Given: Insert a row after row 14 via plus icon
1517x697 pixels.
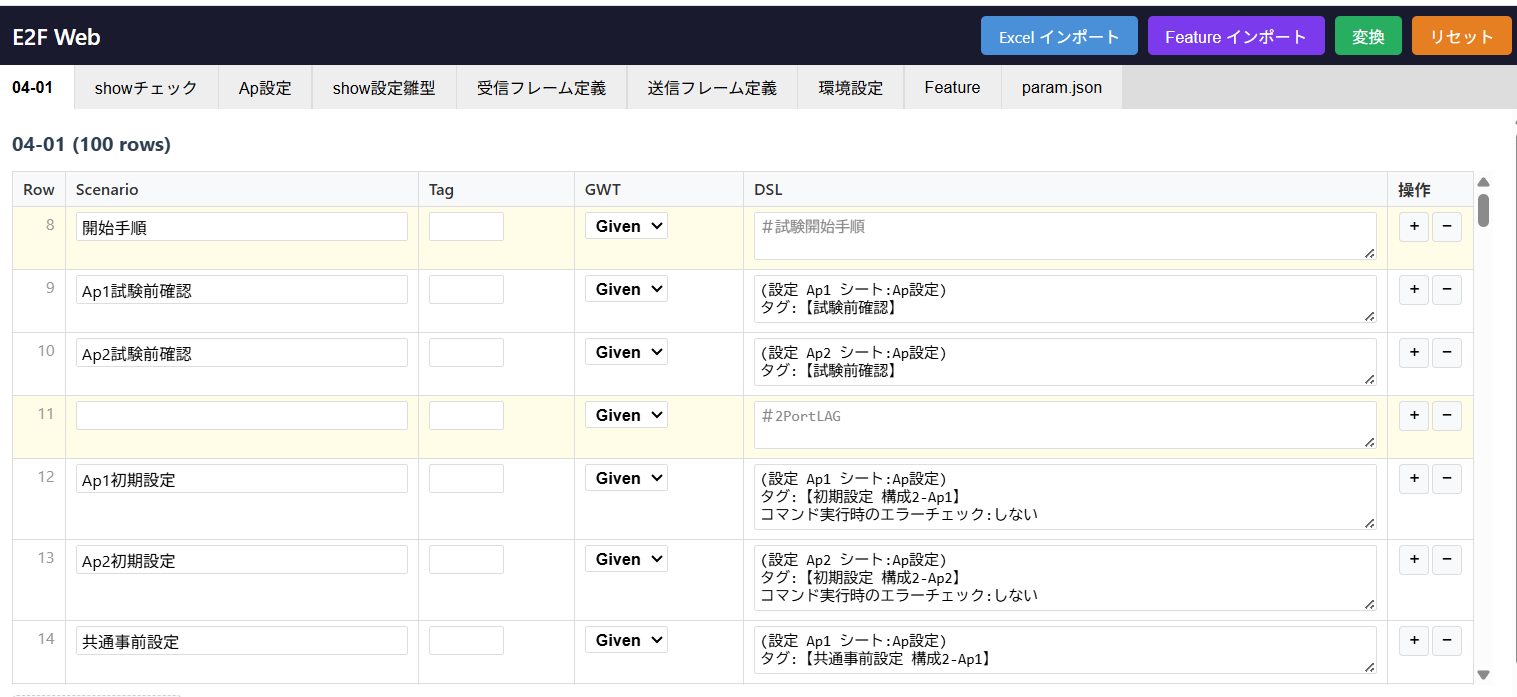Looking at the screenshot, I should (x=1413, y=640).
